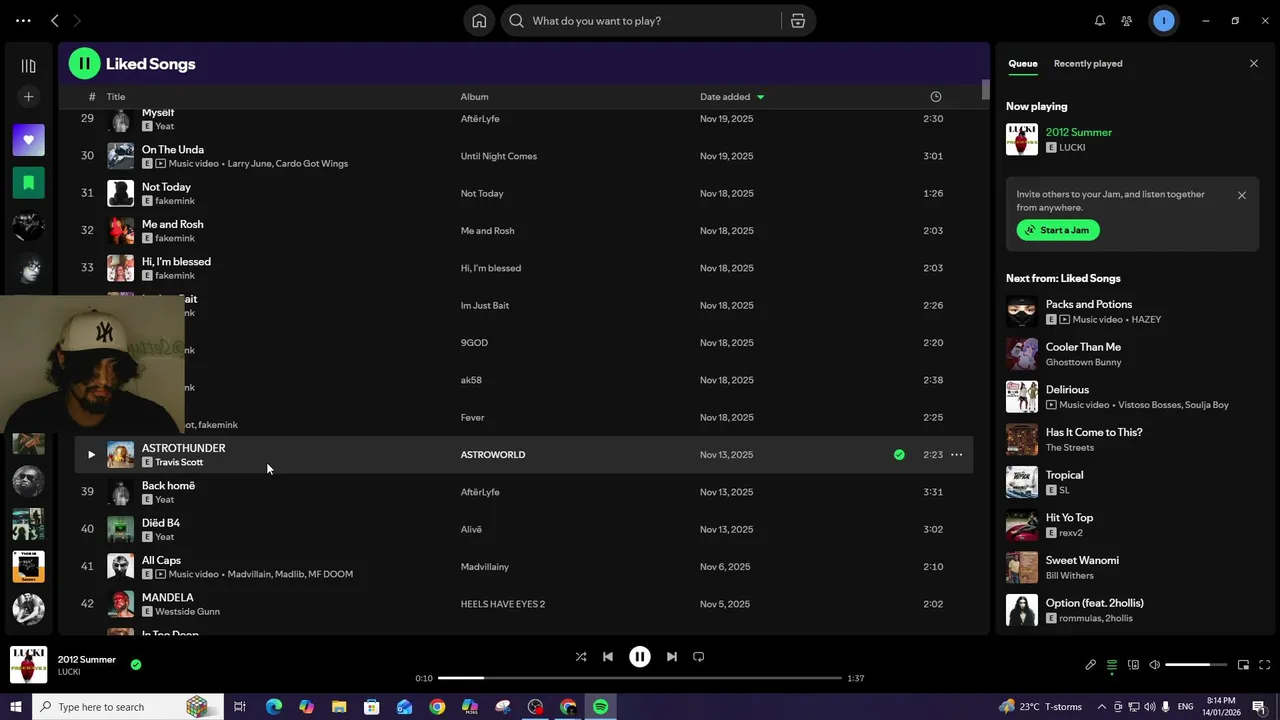This screenshot has width=1280, height=720.
Task: Open the What's New notifications bell
Action: [x=1100, y=21]
